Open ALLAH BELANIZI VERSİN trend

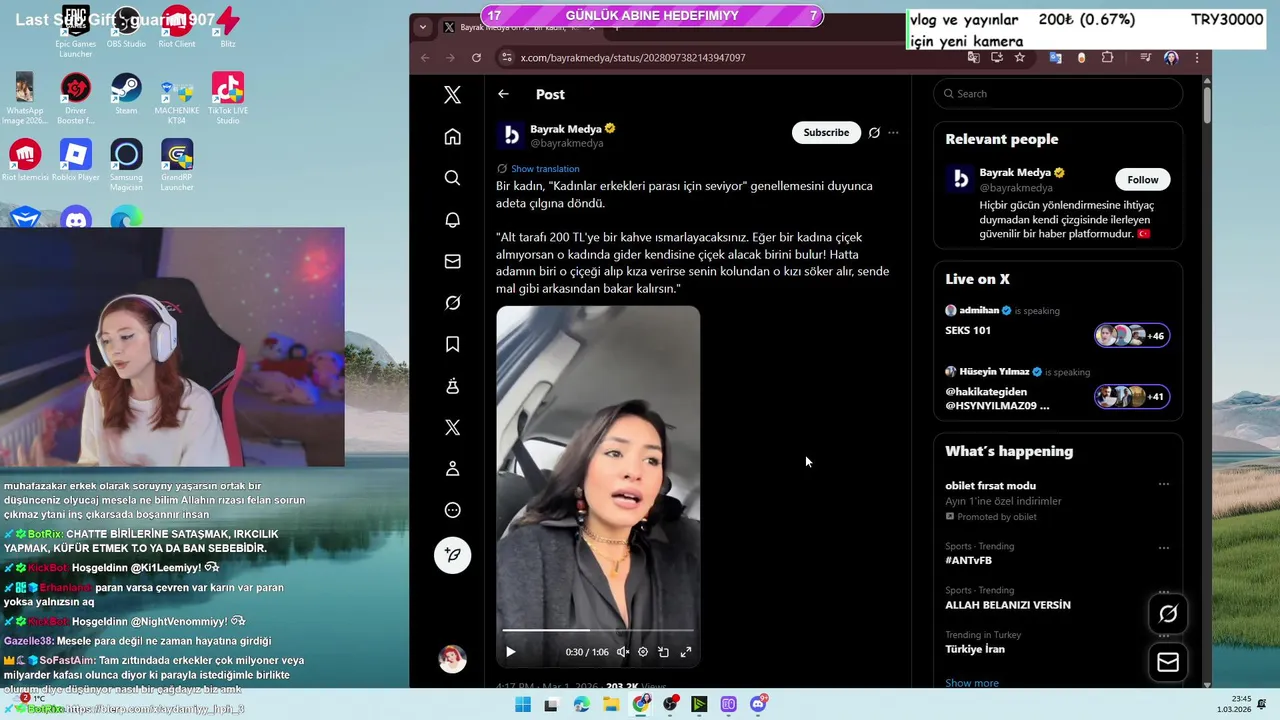click(x=1008, y=605)
